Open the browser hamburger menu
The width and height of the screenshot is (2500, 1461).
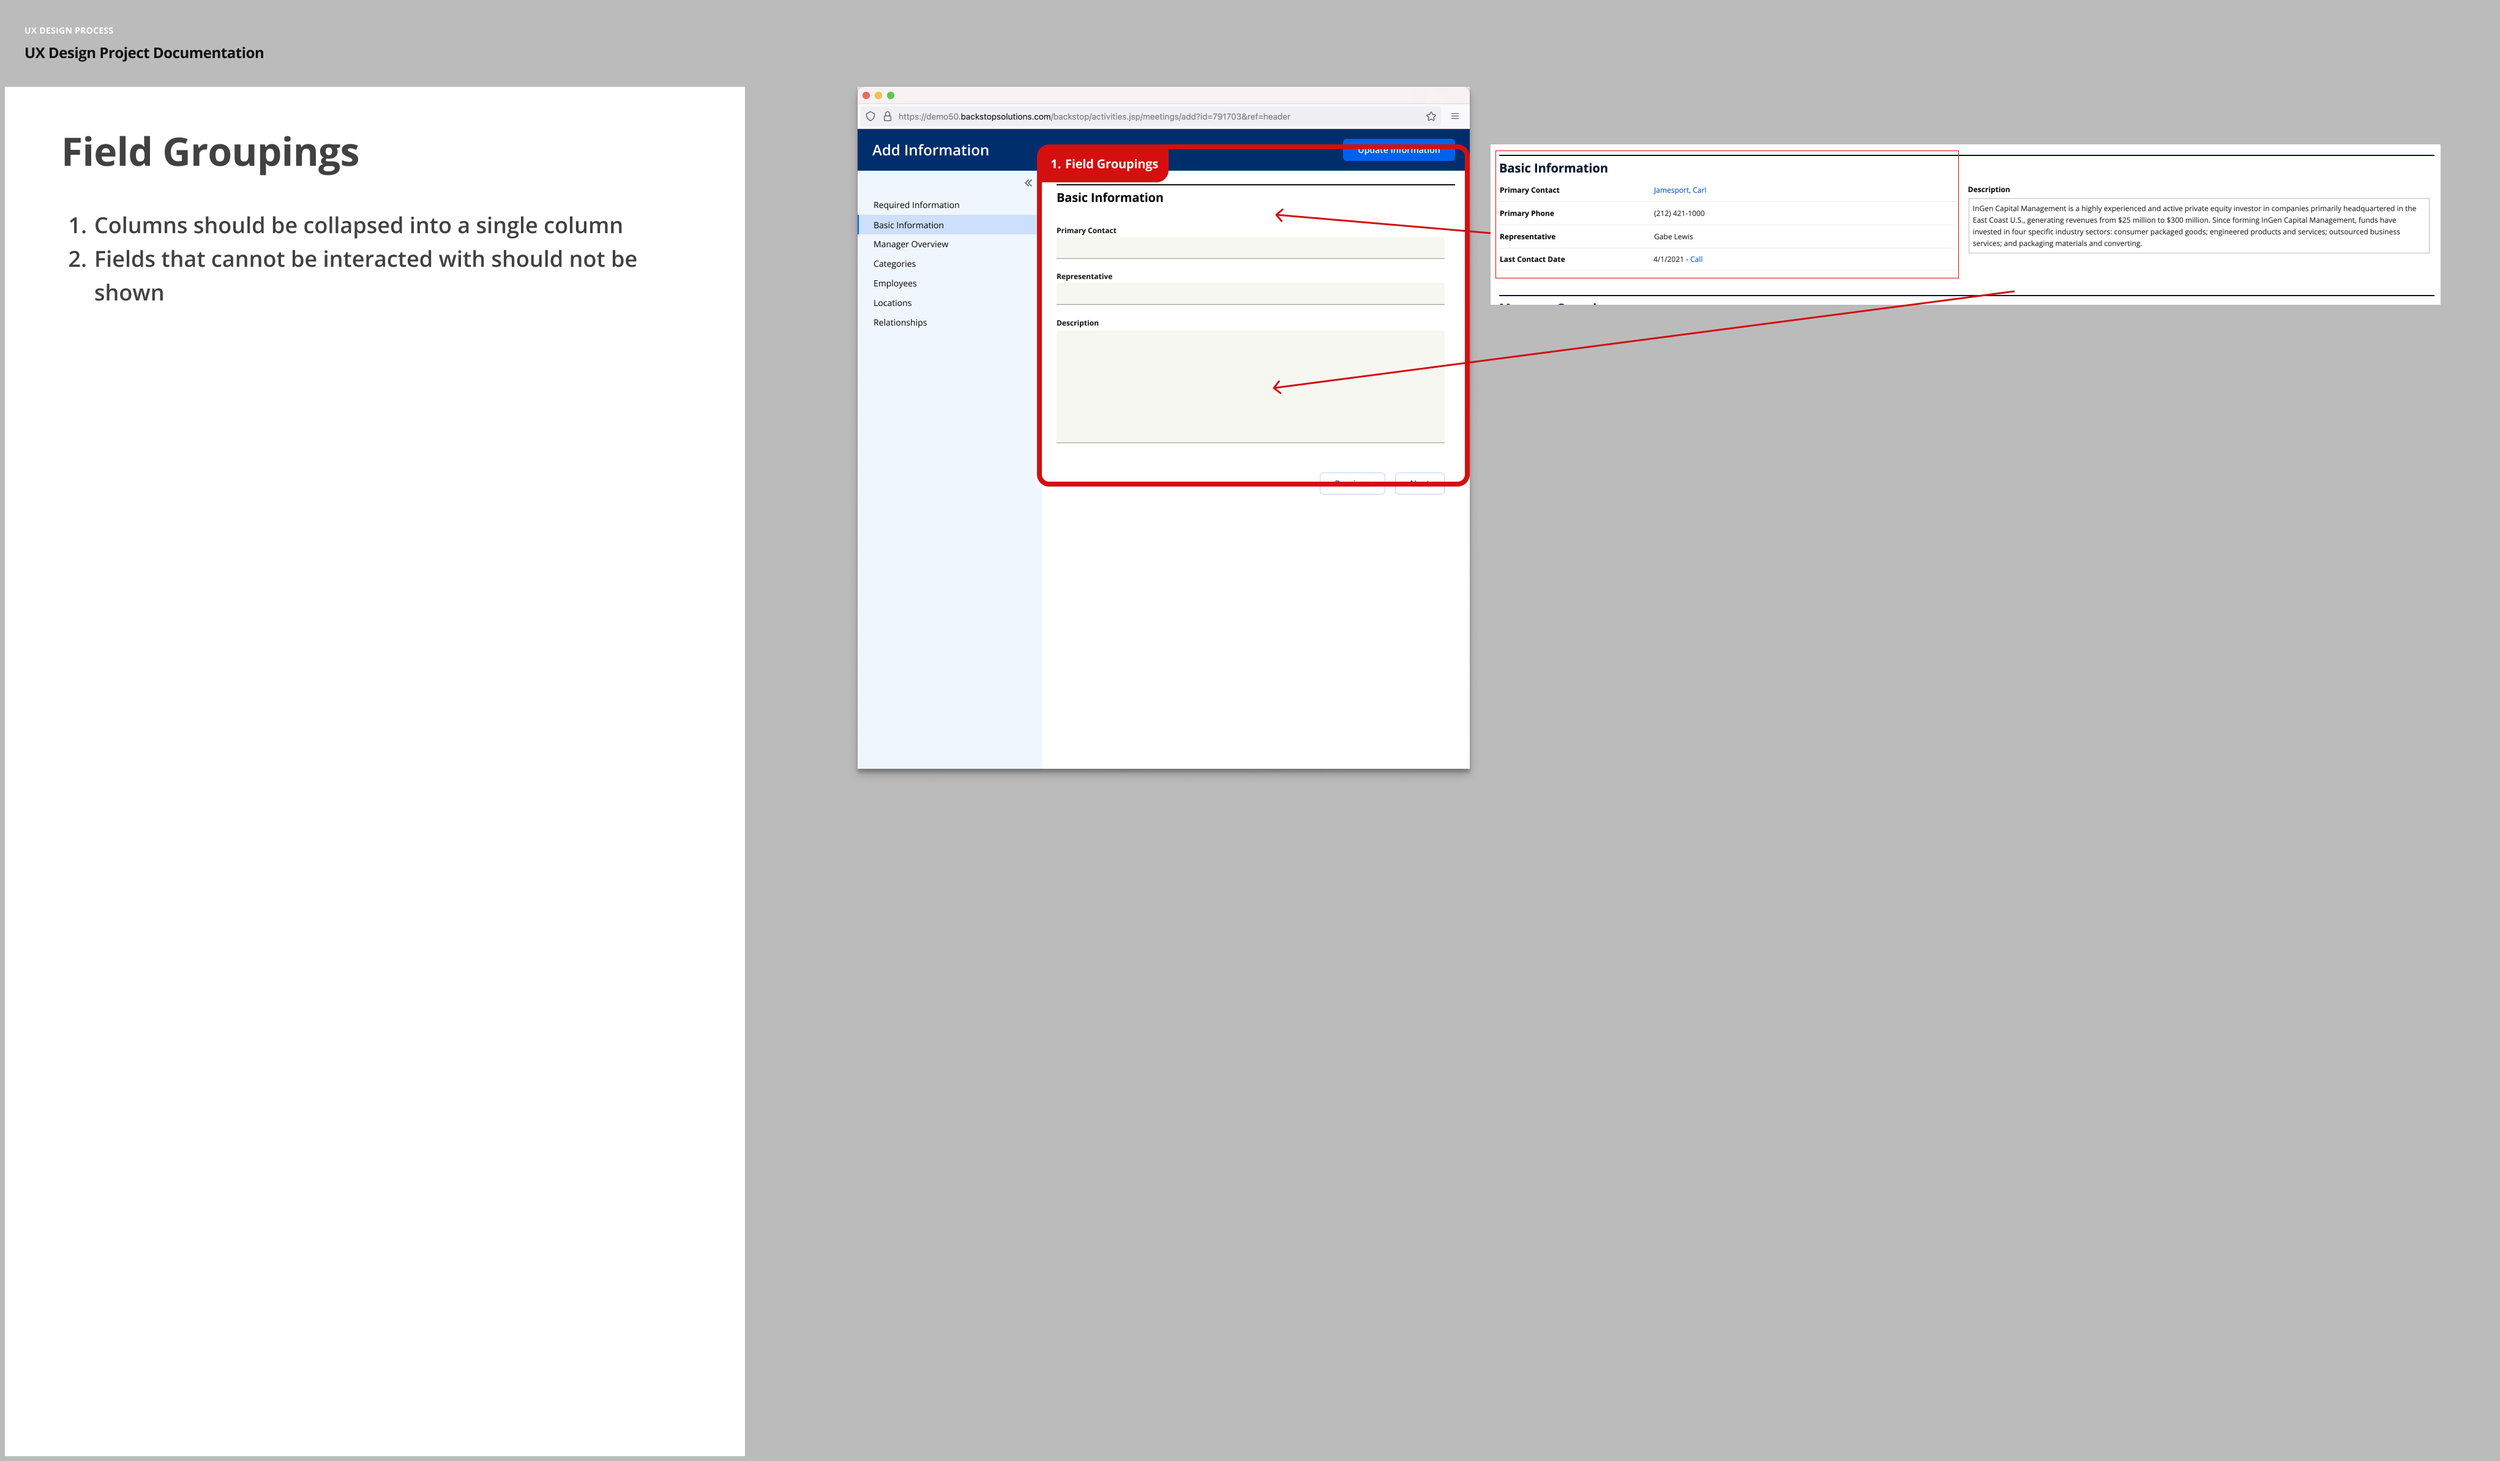click(1455, 117)
